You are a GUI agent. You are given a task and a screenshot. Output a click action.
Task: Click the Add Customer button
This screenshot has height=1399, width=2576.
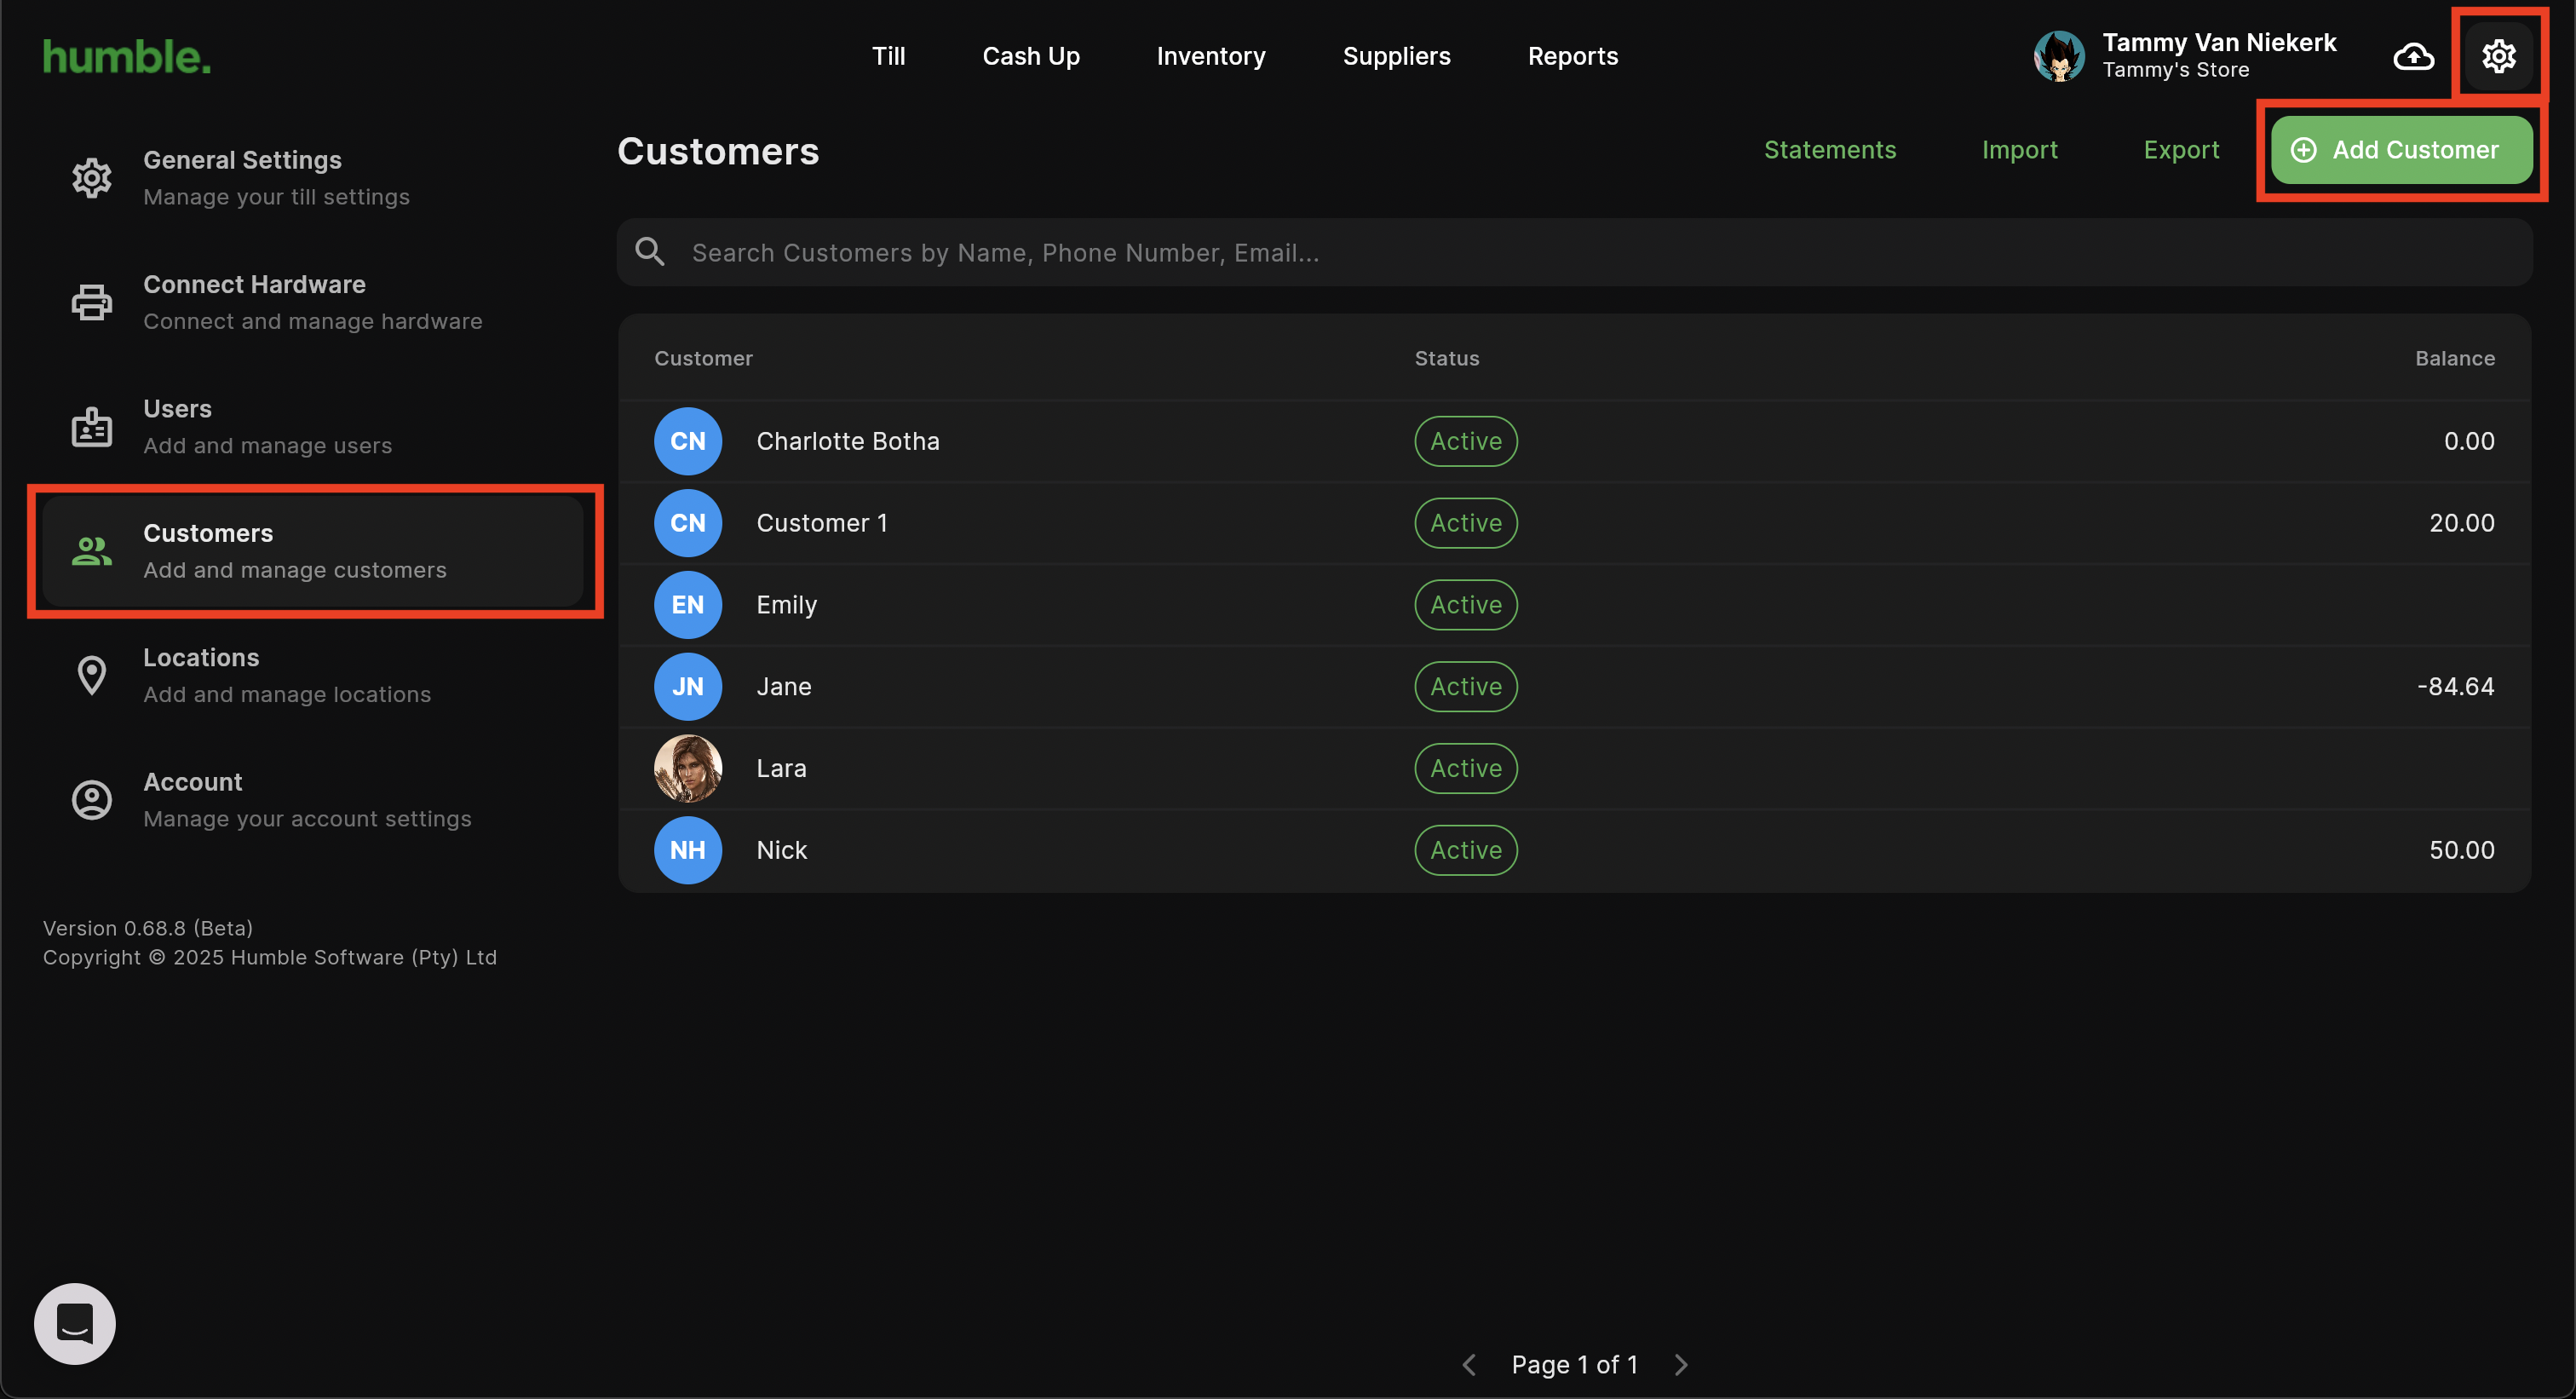point(2401,150)
